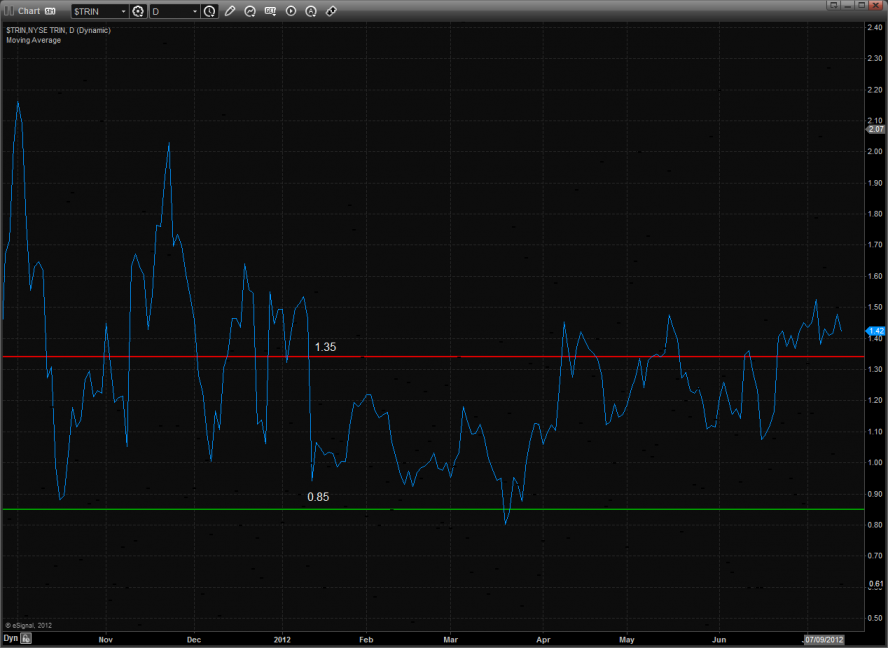
Task: Expand the D interval dropdown
Action: (194, 11)
